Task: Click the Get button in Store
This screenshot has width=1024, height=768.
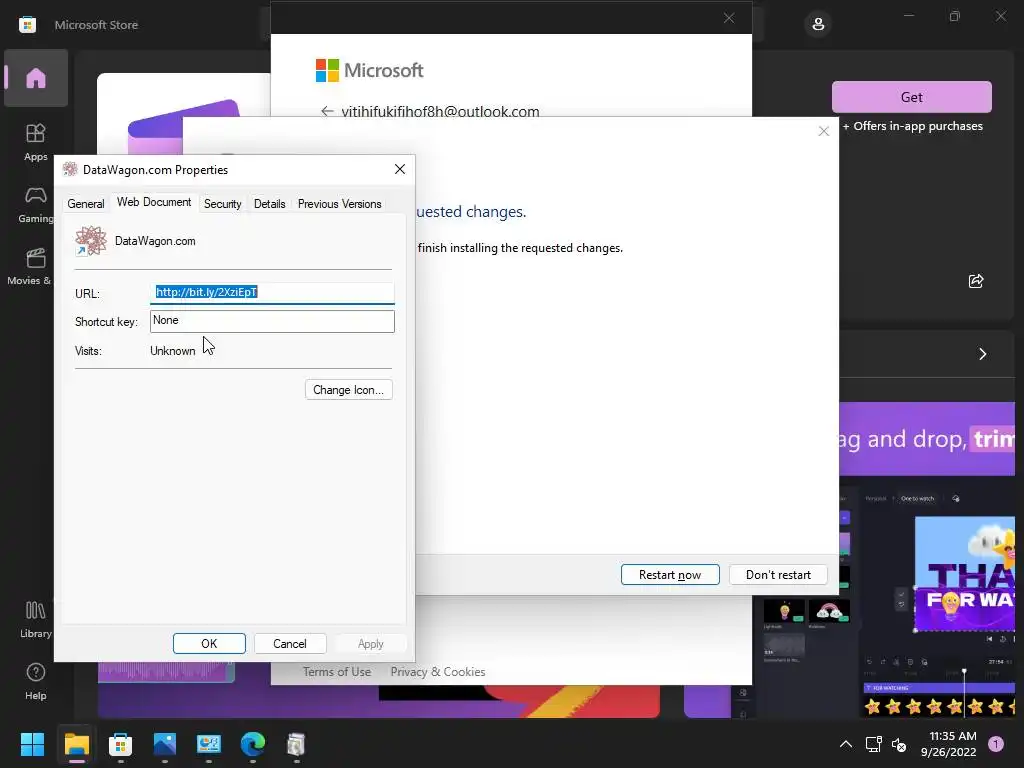Action: pyautogui.click(x=912, y=97)
